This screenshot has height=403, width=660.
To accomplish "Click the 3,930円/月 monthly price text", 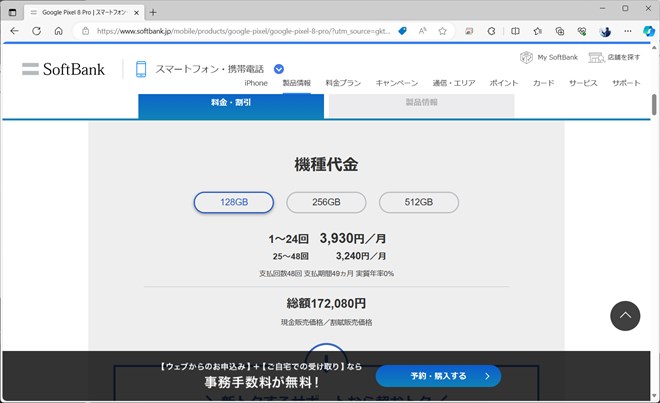I will (353, 238).
